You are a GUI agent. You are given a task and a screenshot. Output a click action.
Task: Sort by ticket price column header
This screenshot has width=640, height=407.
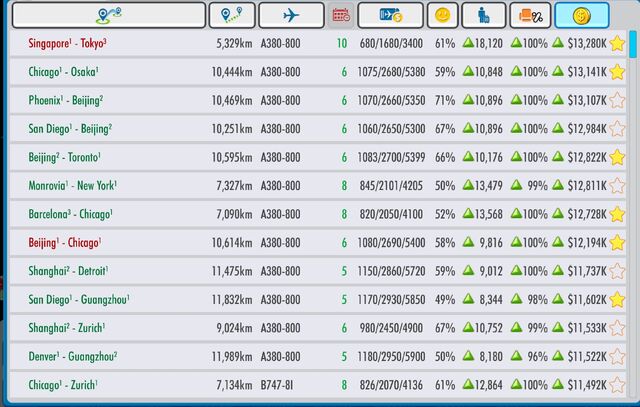tap(390, 16)
